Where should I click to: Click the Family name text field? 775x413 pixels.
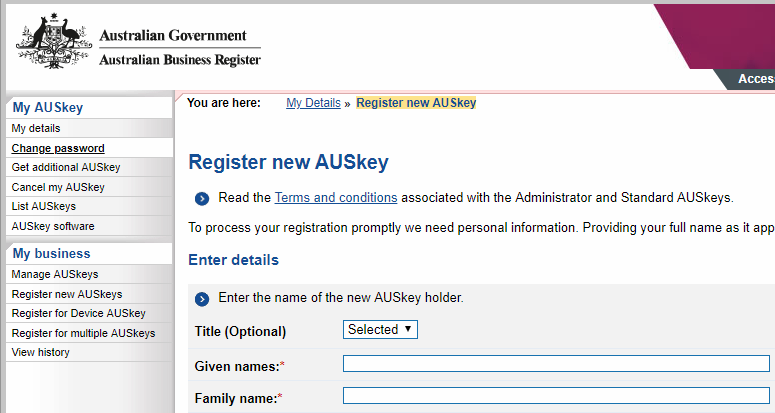click(x=556, y=396)
